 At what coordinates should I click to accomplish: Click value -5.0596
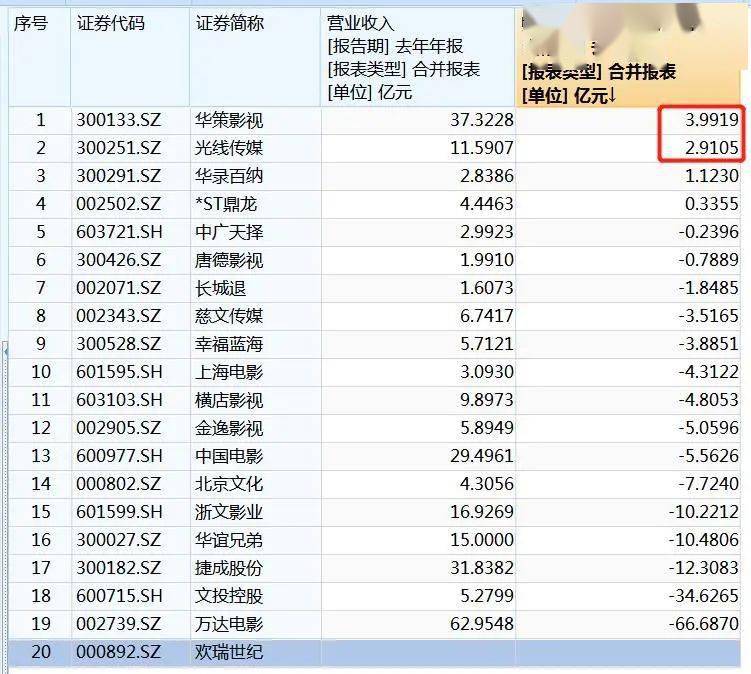(x=708, y=428)
